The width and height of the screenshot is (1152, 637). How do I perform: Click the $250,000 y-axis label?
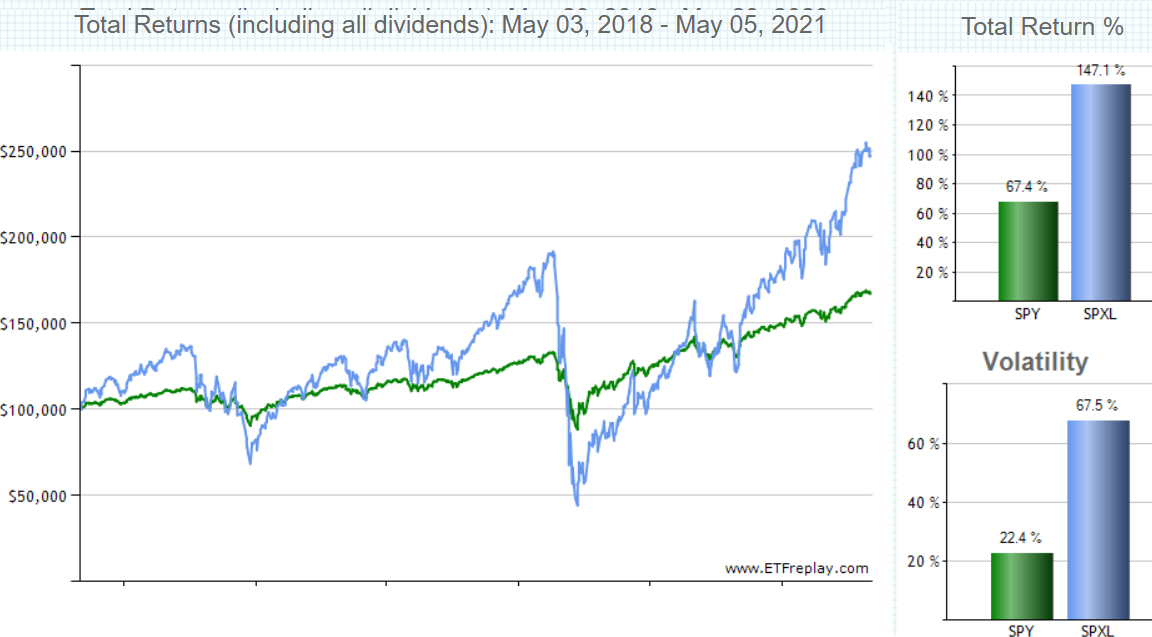tap(33, 152)
